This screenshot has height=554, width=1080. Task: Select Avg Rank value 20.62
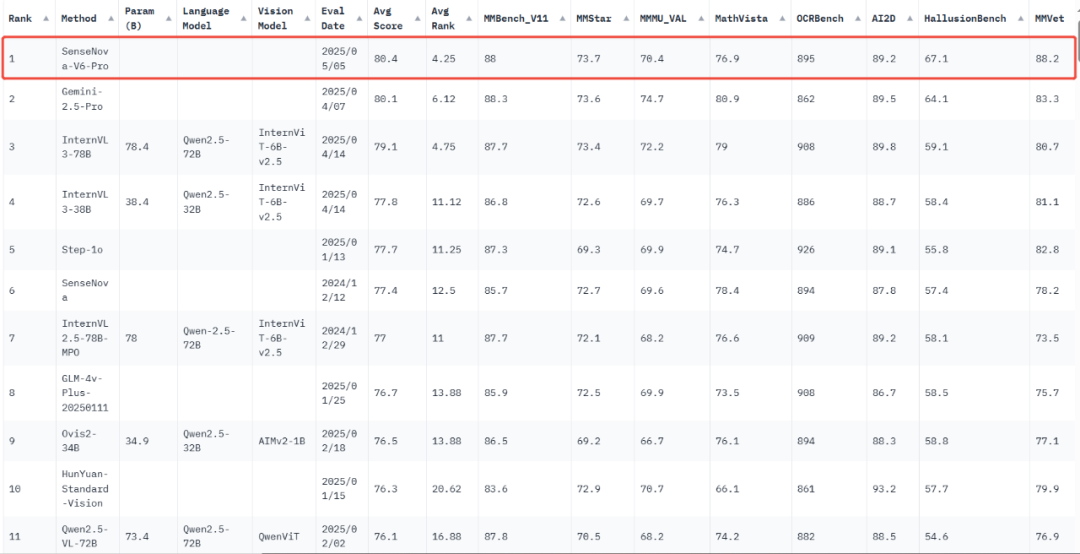click(444, 489)
